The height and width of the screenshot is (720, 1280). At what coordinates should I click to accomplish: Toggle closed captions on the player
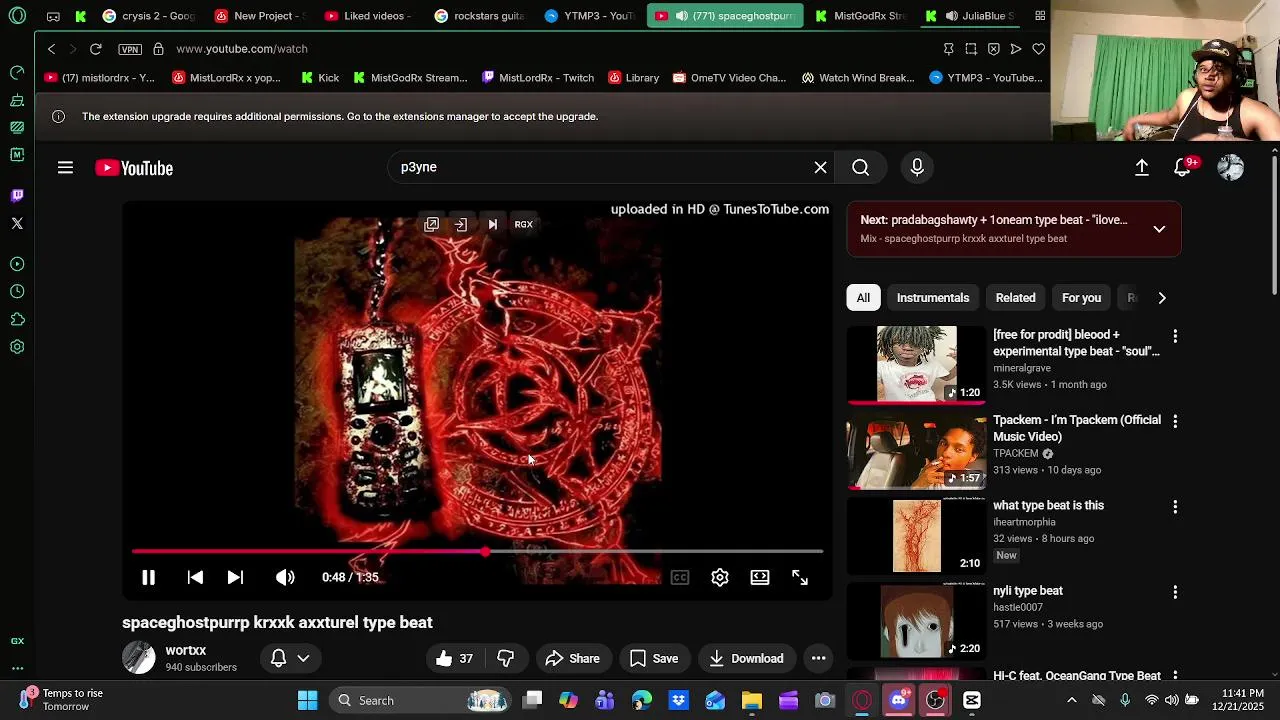(680, 577)
